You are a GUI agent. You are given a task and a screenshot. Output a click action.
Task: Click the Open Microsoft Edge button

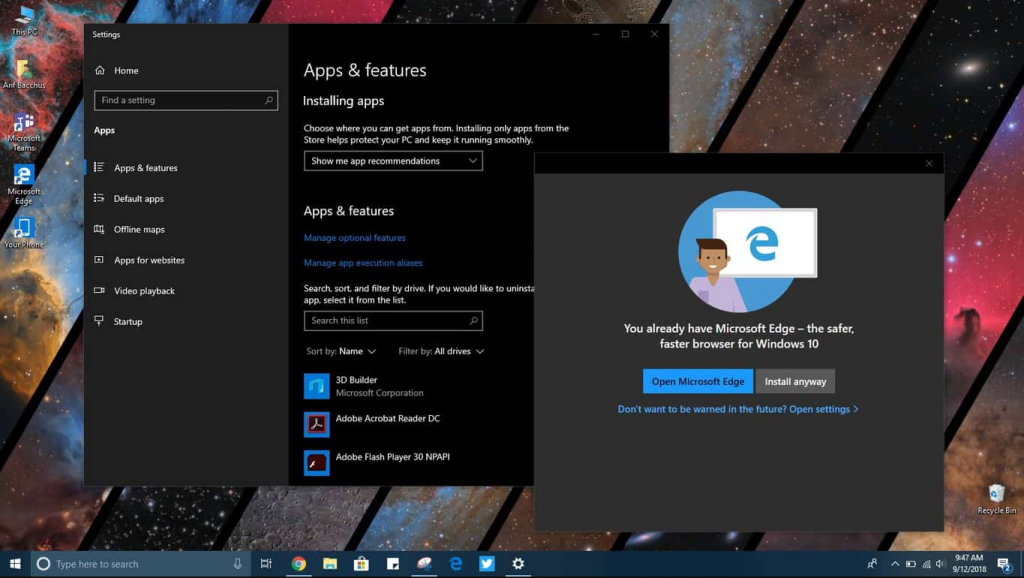(x=697, y=381)
